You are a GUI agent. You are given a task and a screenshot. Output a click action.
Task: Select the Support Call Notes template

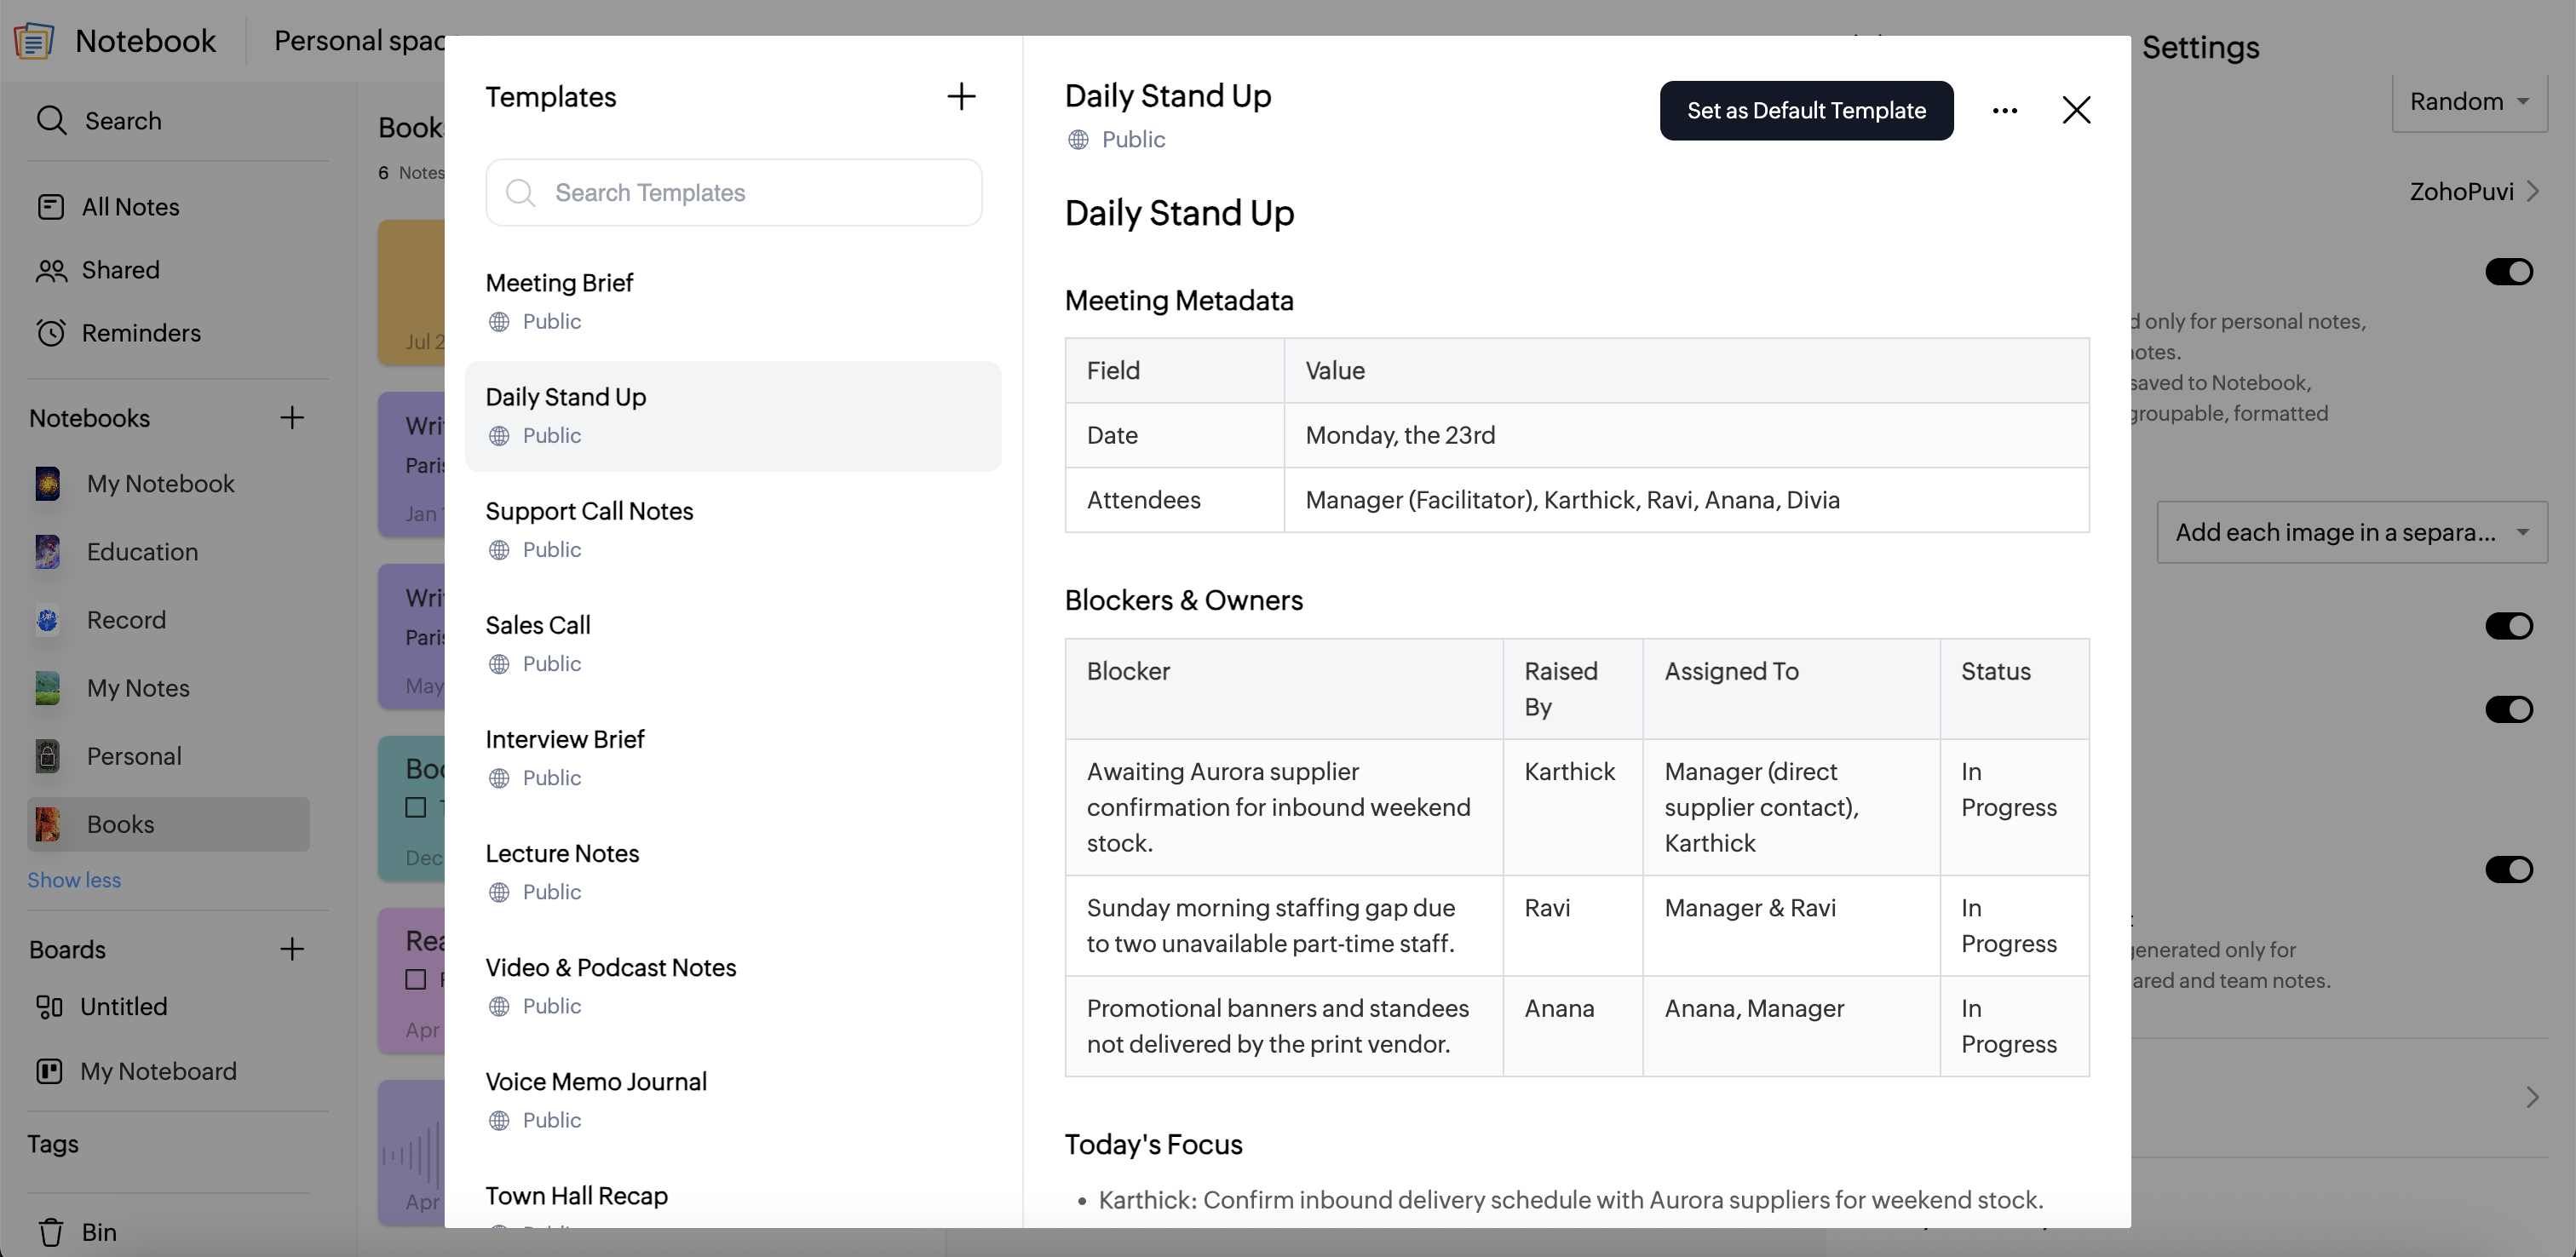pyautogui.click(x=733, y=530)
